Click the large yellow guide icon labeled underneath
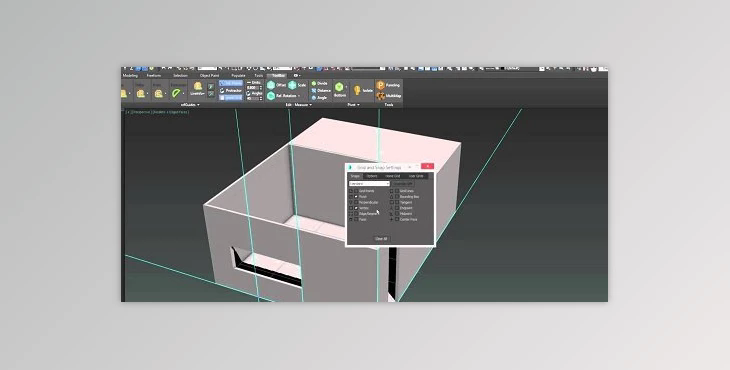The height and width of the screenshot is (370, 730). (x=198, y=86)
